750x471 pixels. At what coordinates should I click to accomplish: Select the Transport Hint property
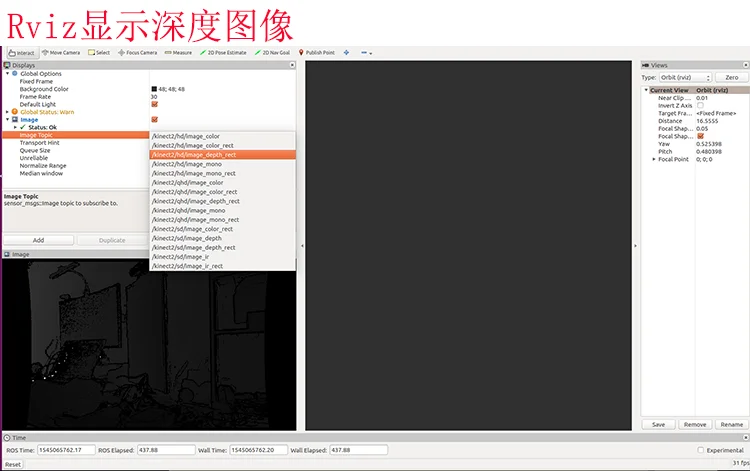(40, 142)
